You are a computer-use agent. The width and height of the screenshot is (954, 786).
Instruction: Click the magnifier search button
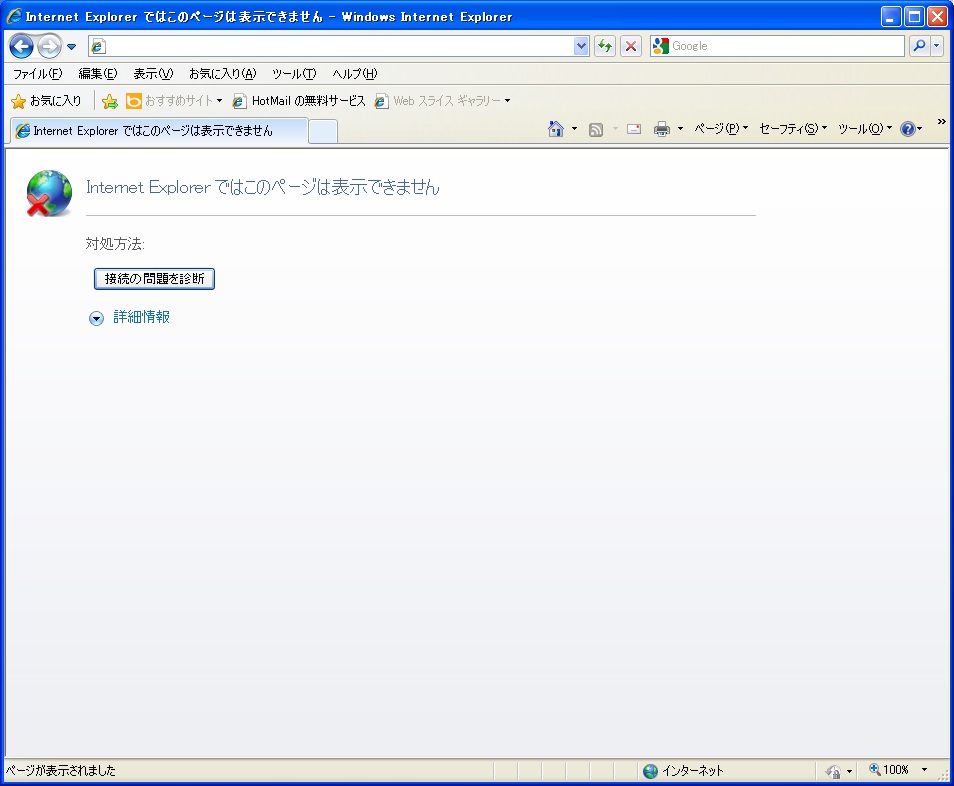click(x=919, y=46)
